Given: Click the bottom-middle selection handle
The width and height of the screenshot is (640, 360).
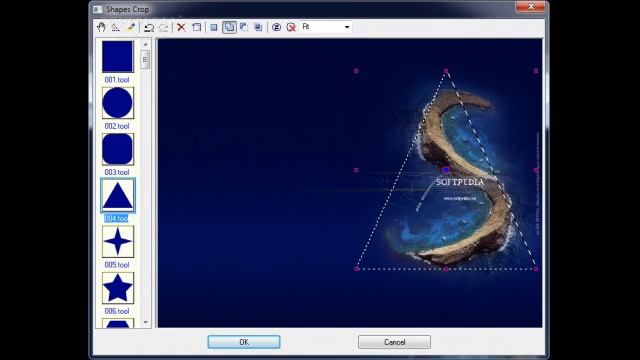Looking at the screenshot, I should click(x=446, y=269).
